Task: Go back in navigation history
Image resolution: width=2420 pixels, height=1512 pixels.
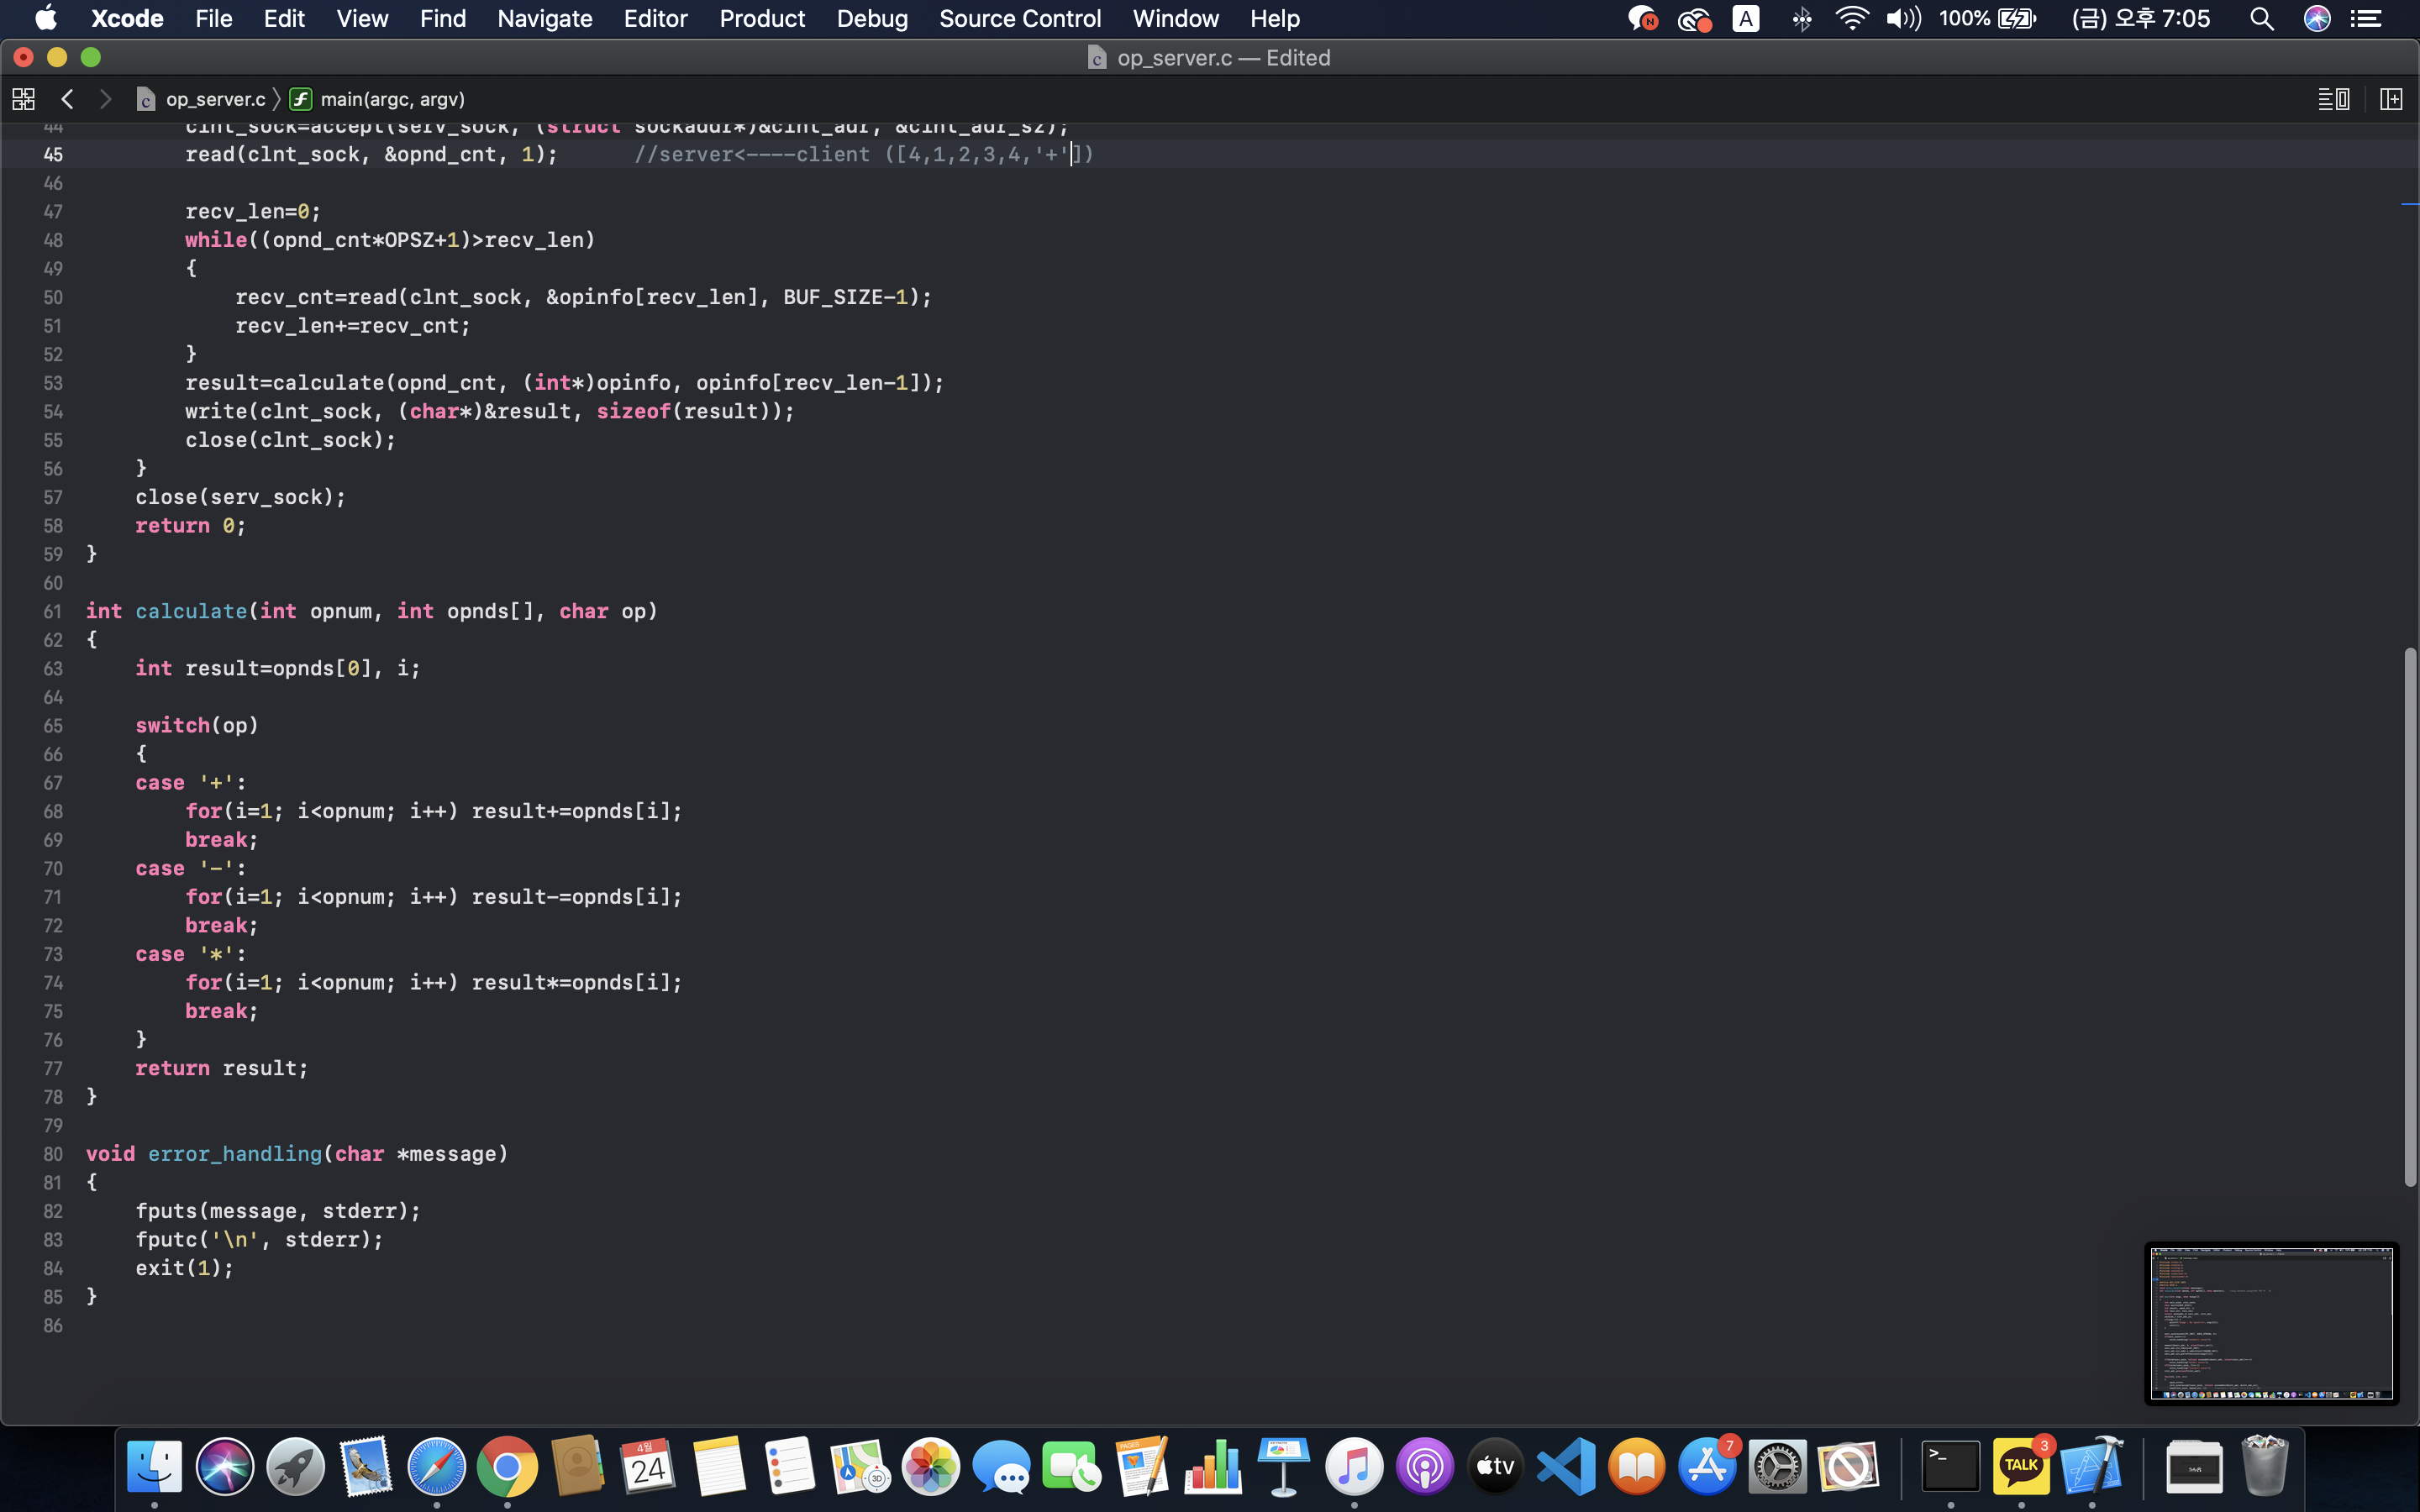Action: [x=67, y=99]
